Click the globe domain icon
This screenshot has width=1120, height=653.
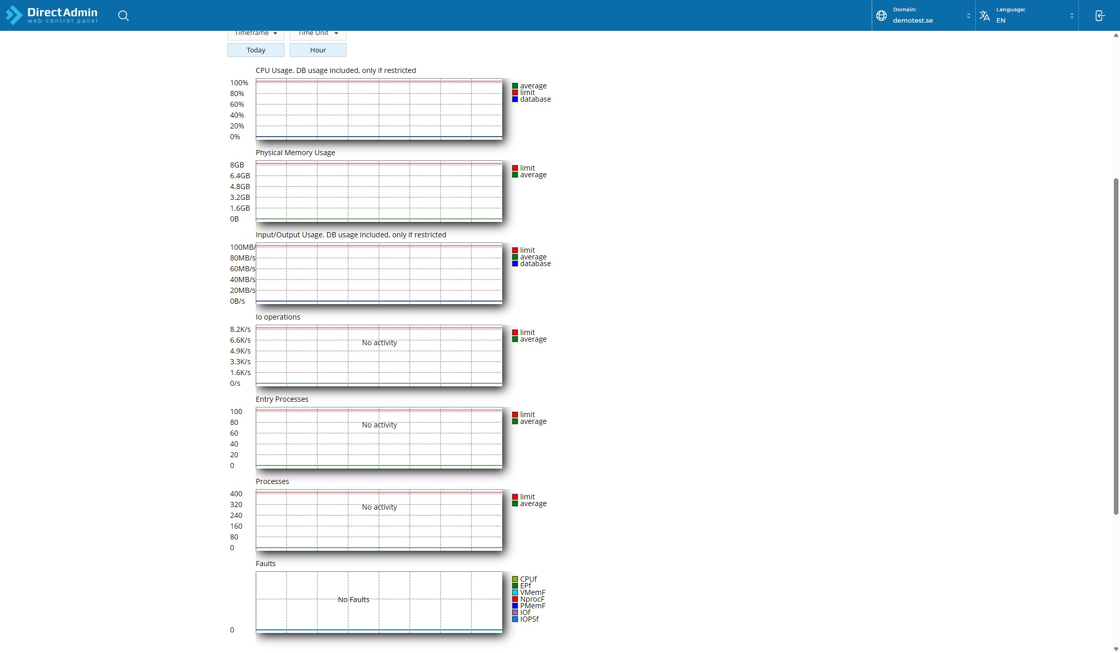[881, 16]
